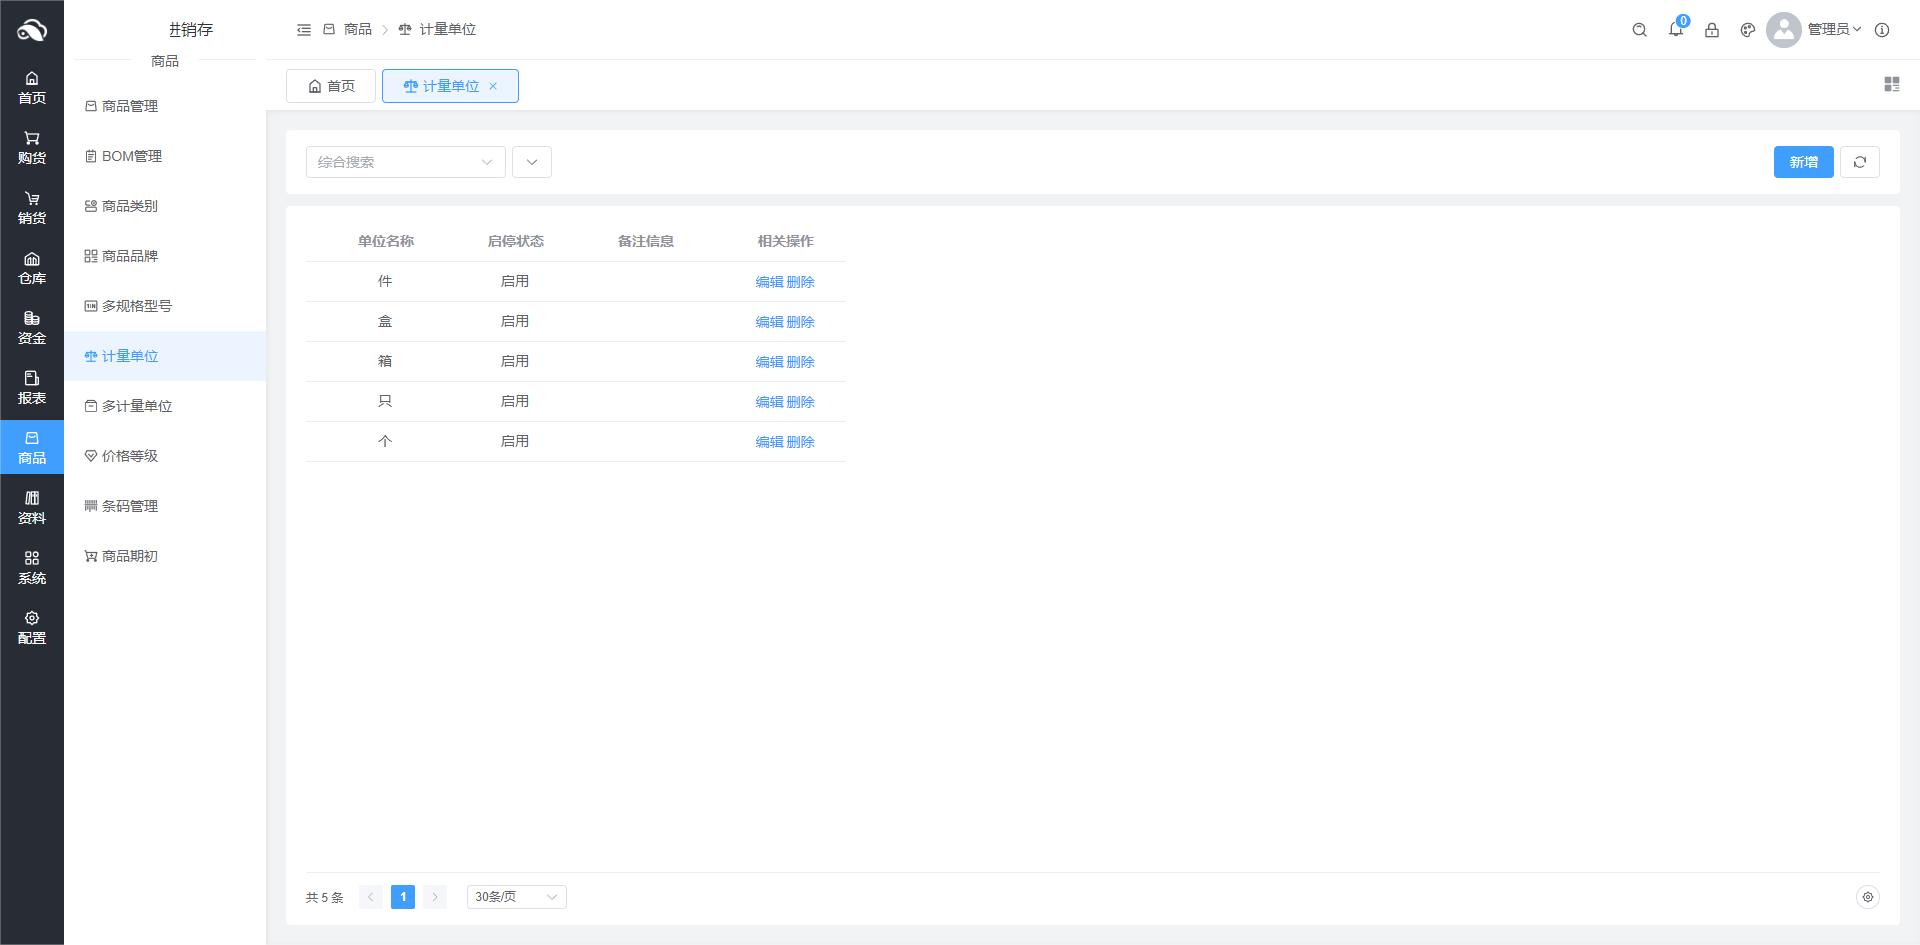Click 编辑 for the 件 unit row

[x=769, y=282]
